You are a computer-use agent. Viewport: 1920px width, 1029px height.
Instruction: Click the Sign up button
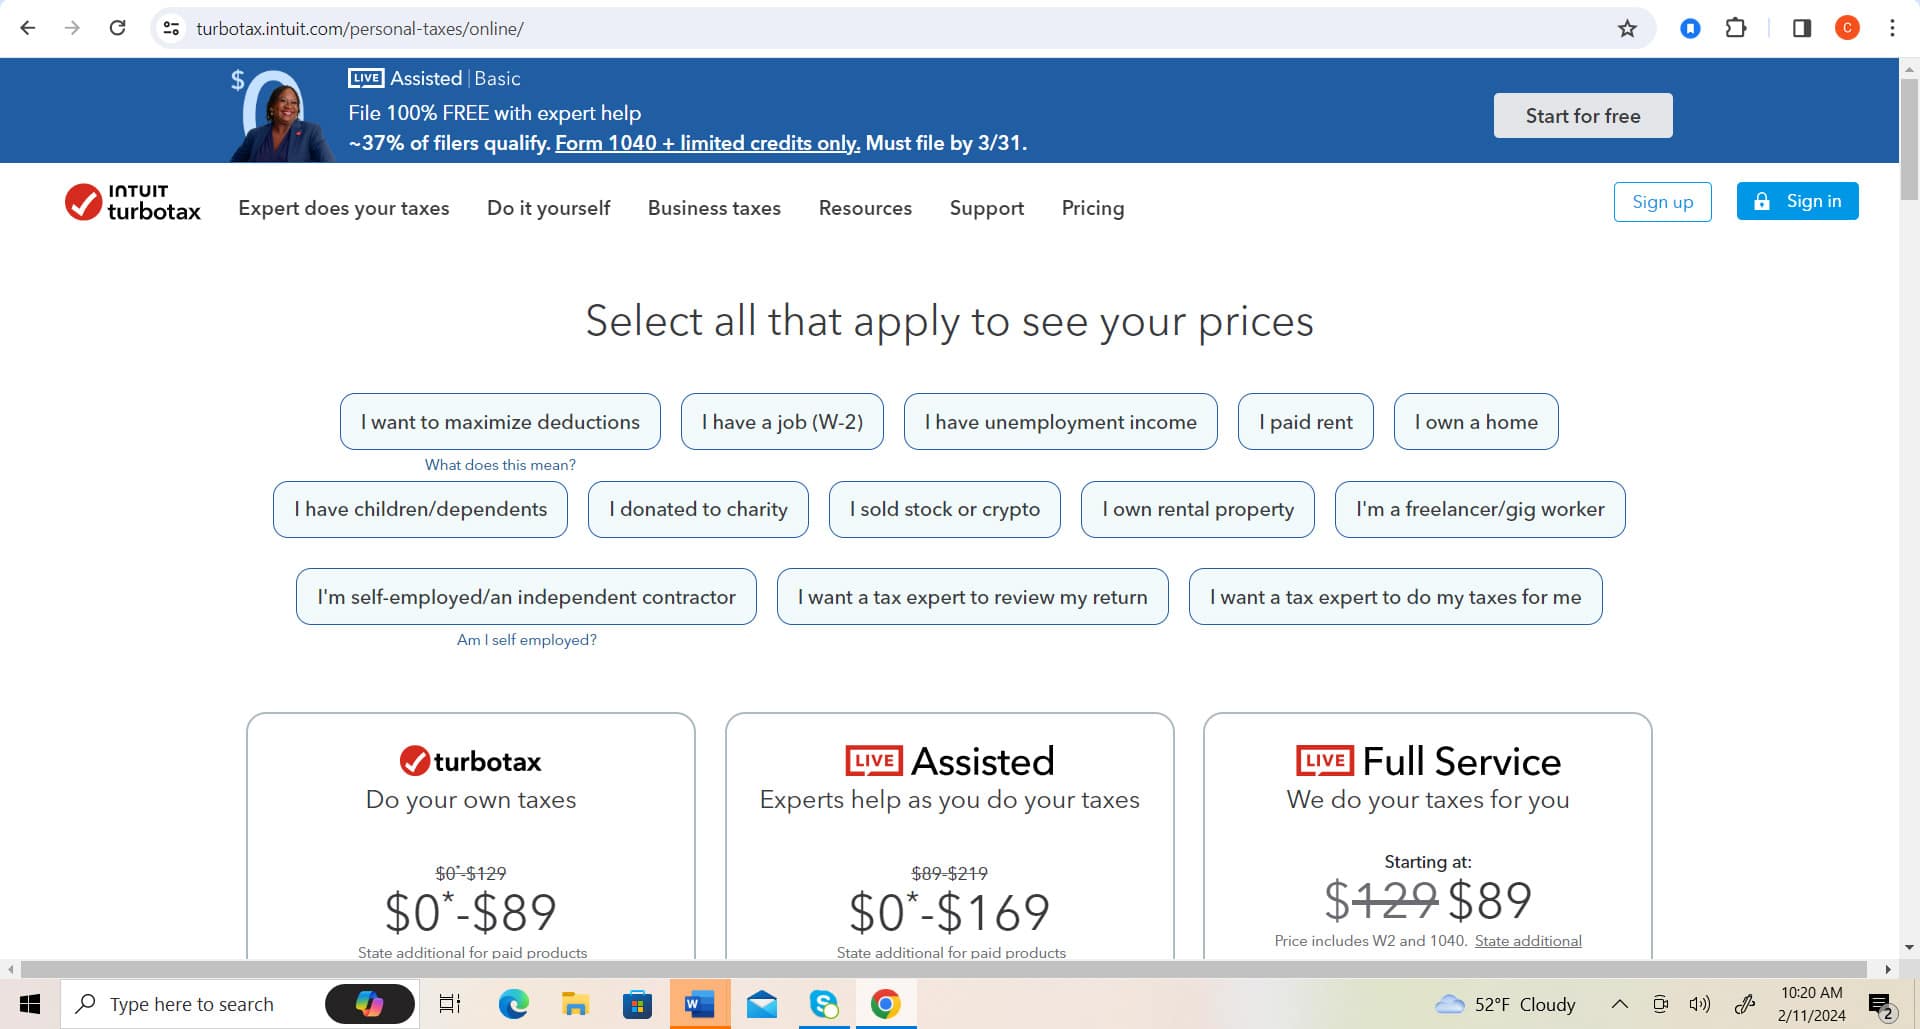pos(1662,202)
